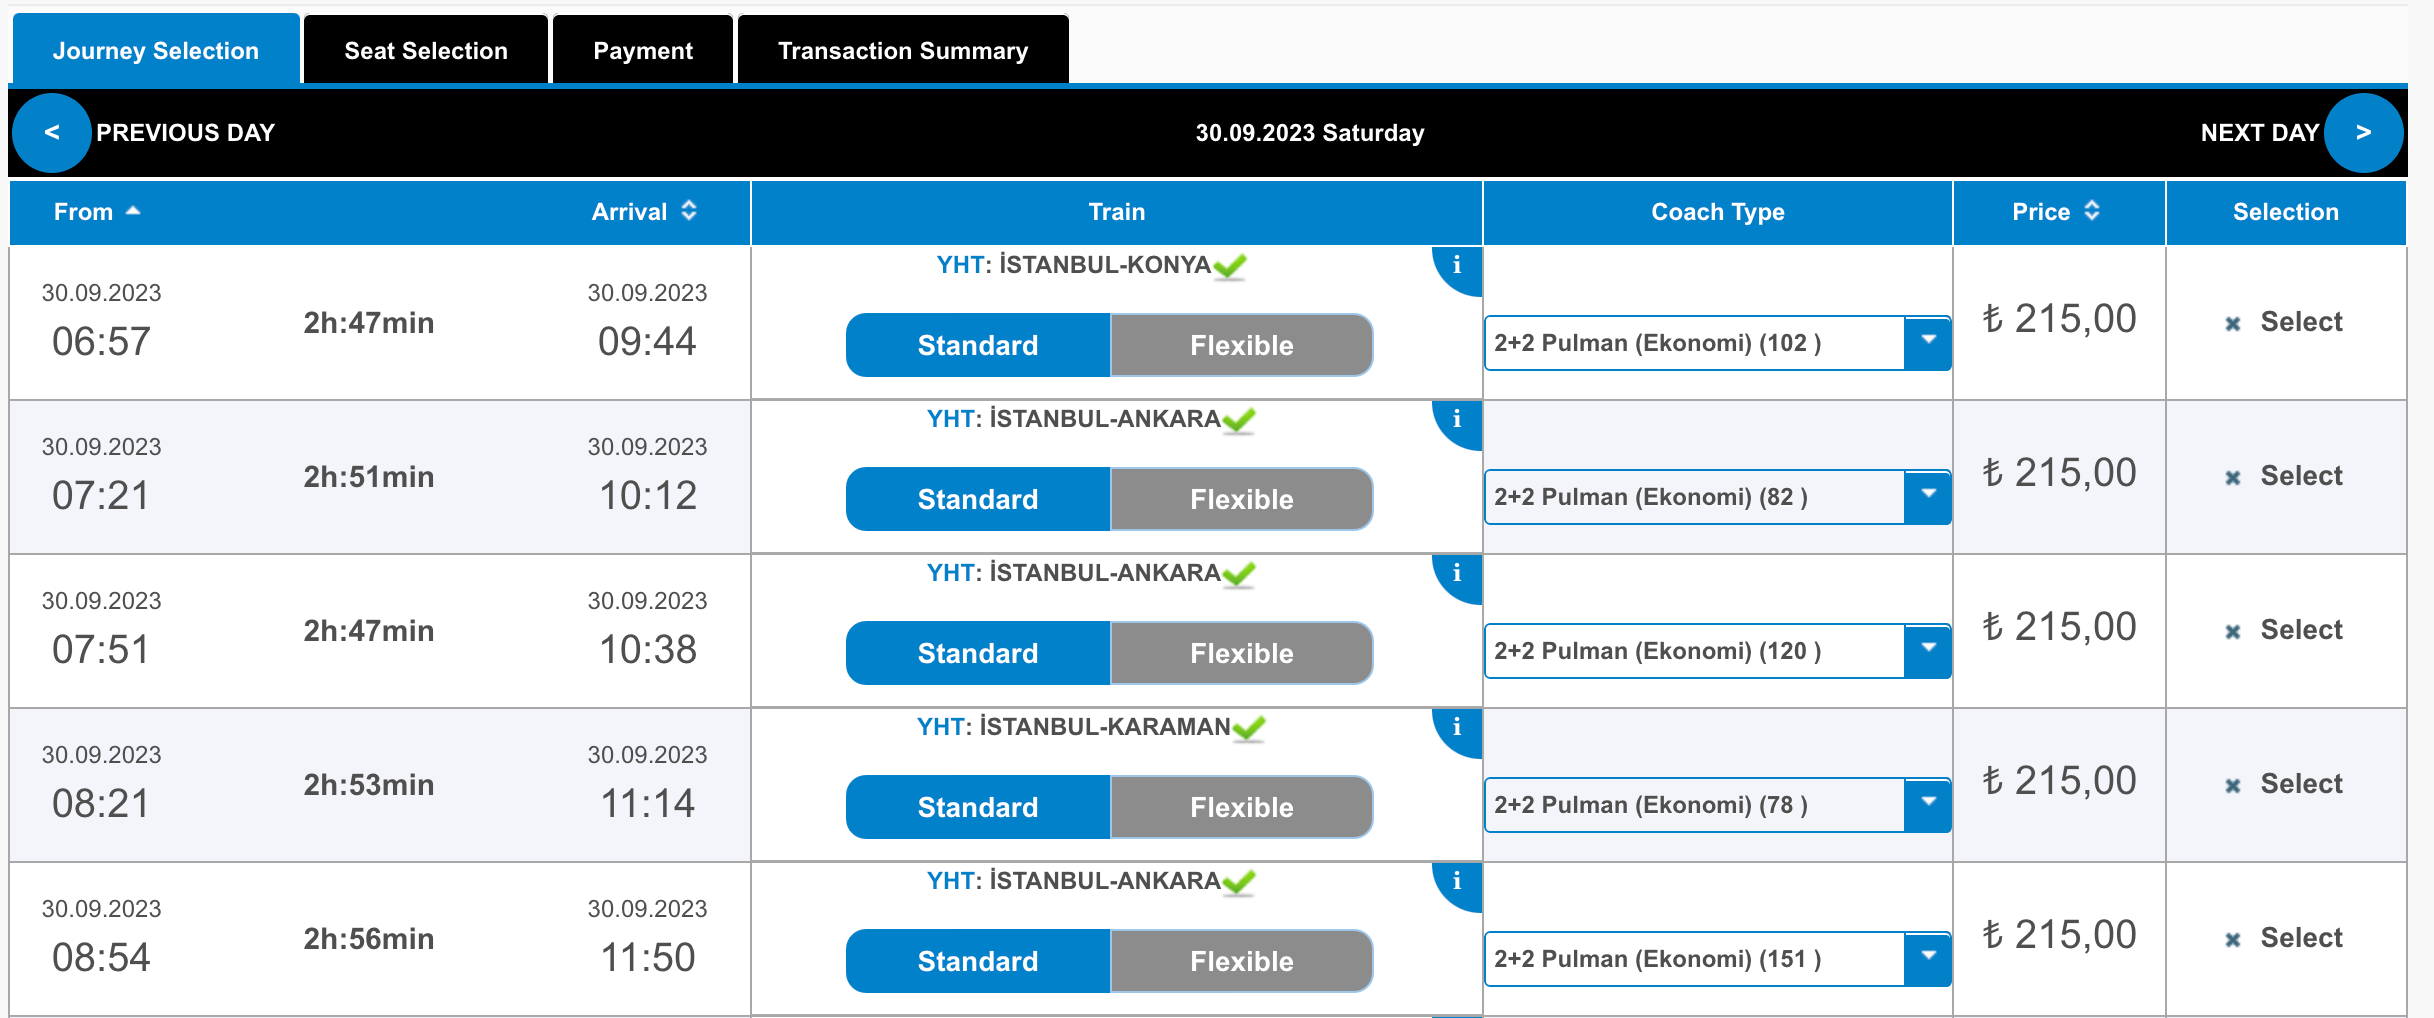2434x1018 pixels.
Task: Open info icon for İstanbul-Konya train
Action: coord(1457,266)
